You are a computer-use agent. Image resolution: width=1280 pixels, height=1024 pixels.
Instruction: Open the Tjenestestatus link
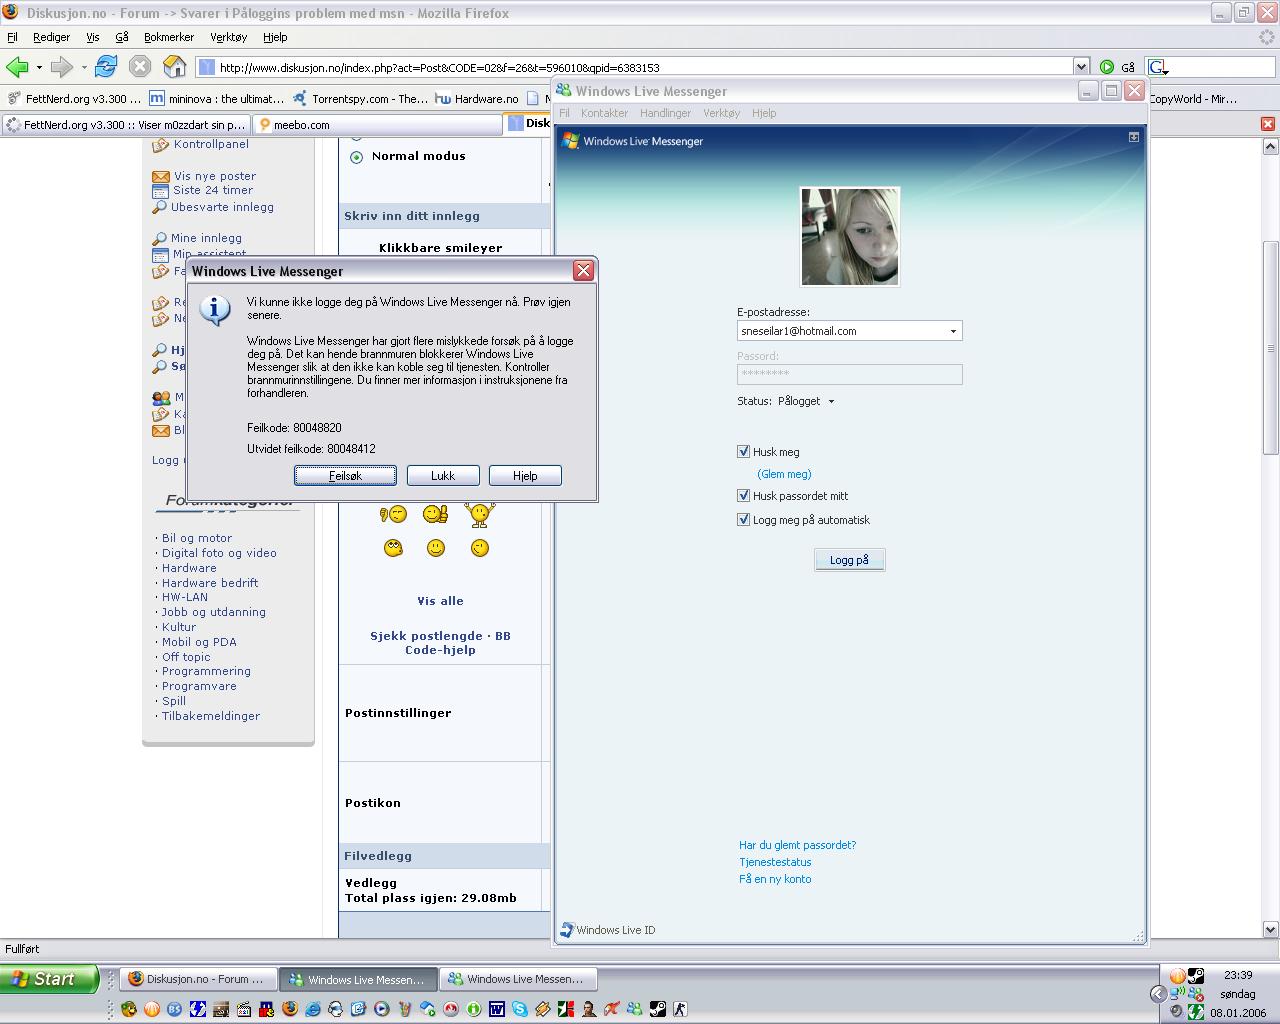[775, 862]
